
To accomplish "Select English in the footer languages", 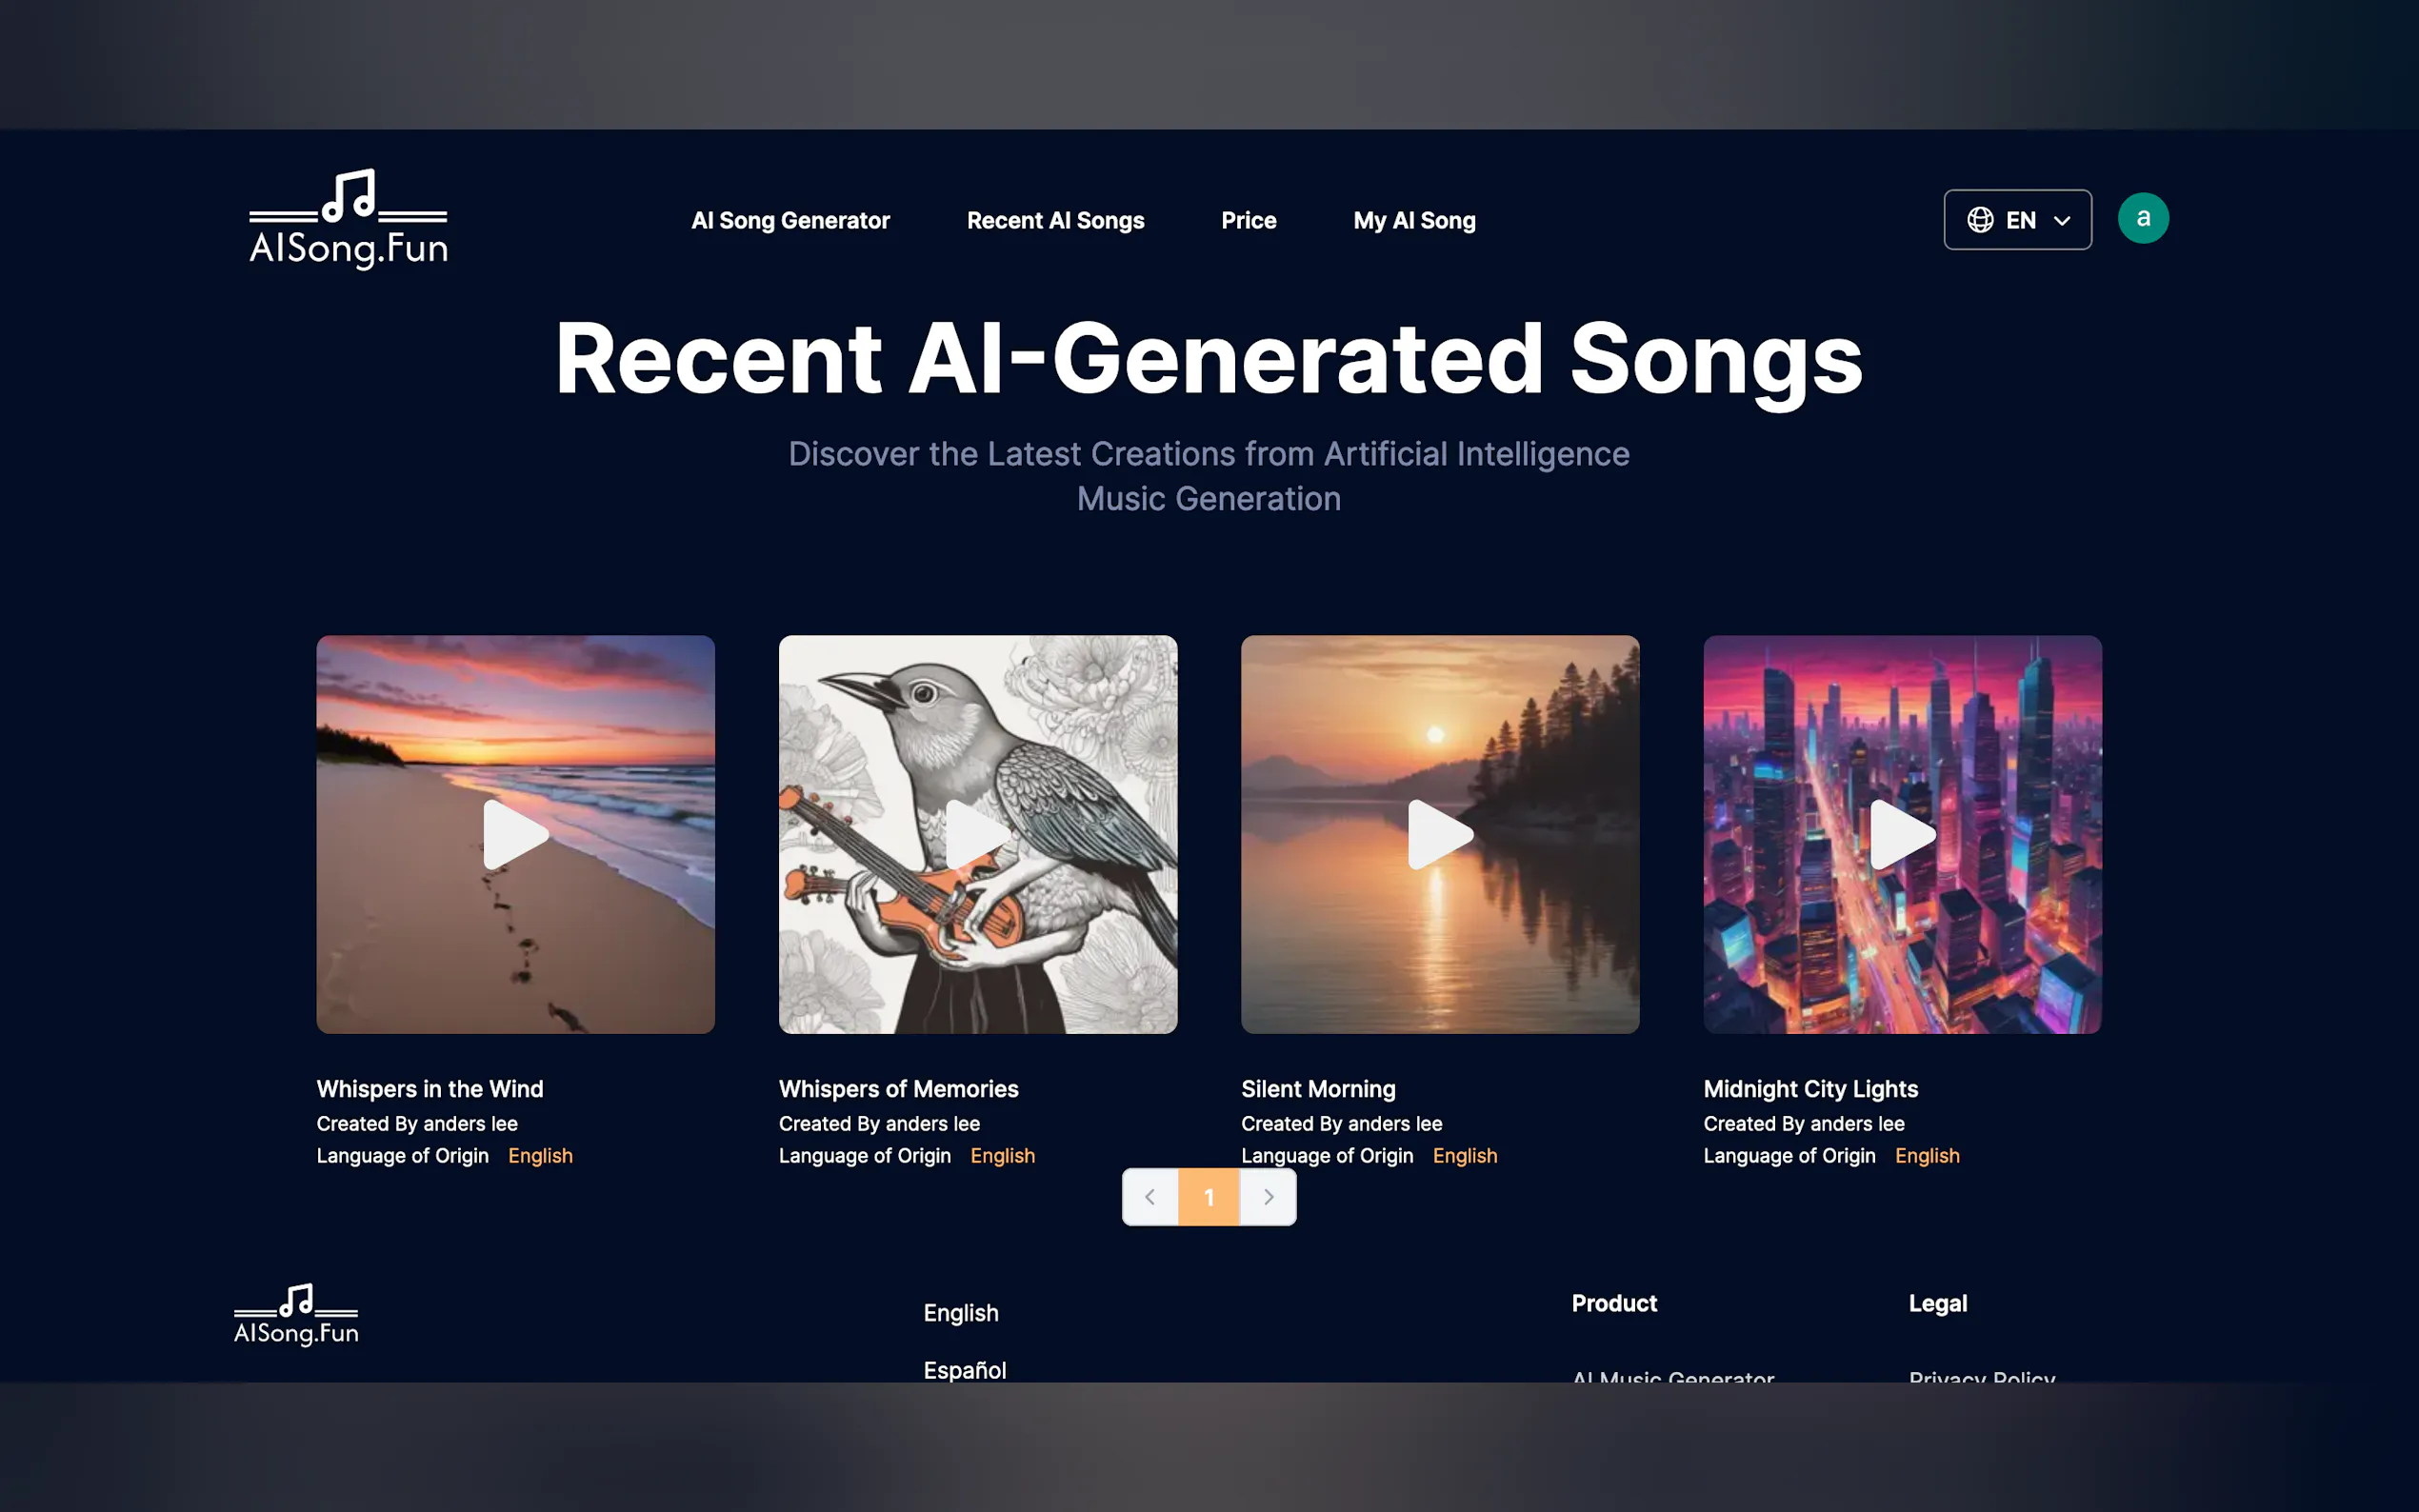I will click(x=961, y=1313).
